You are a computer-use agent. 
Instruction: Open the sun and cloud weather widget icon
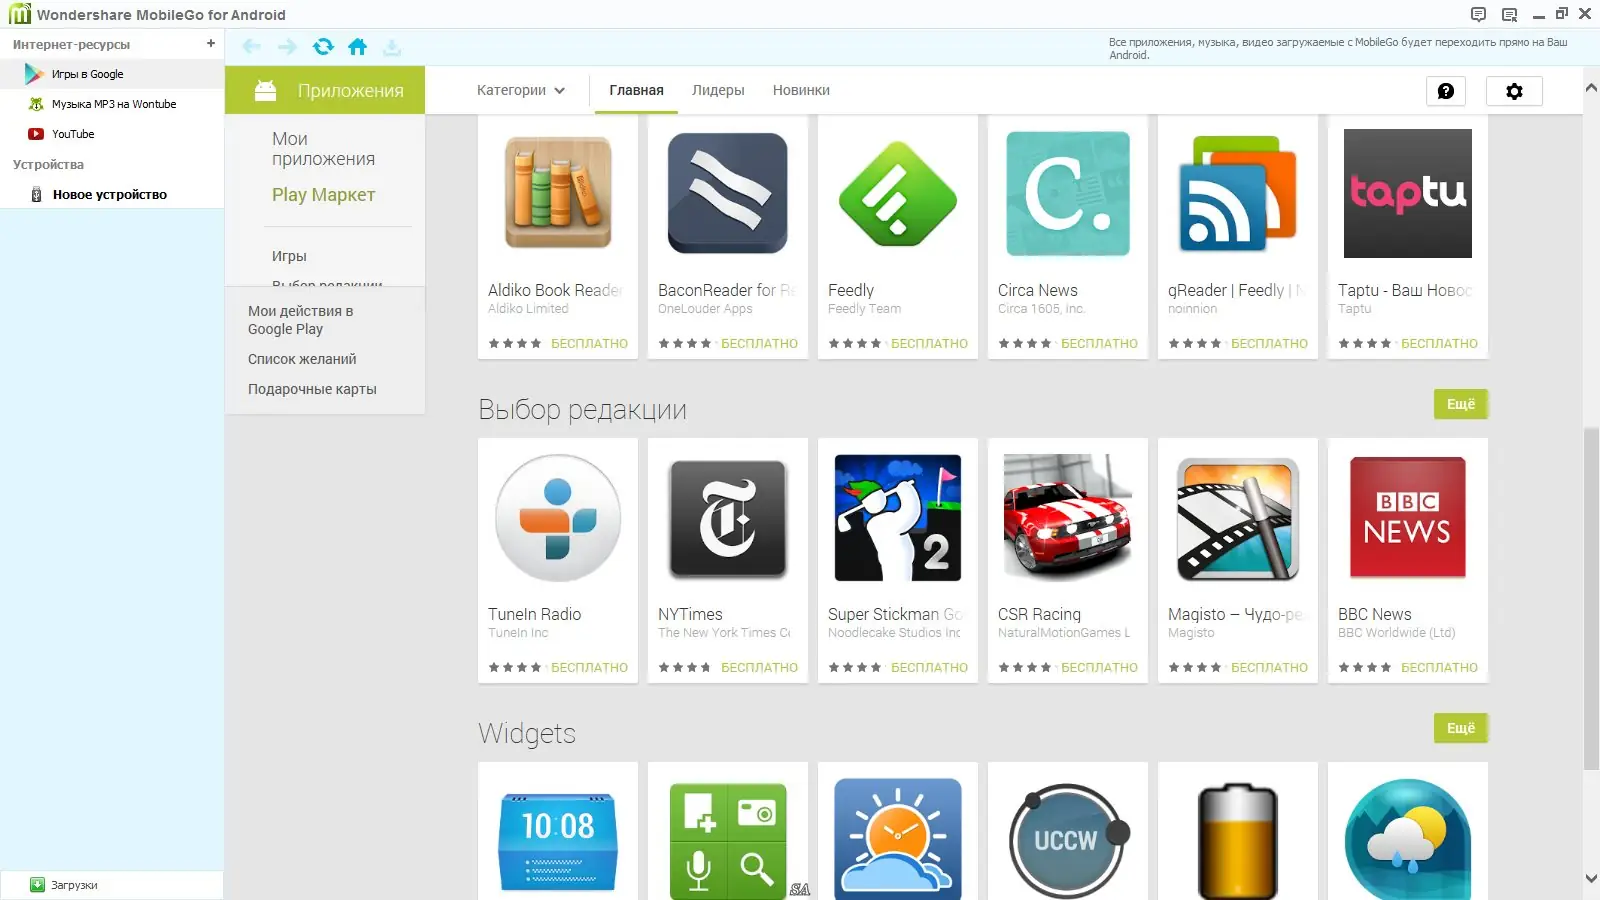[x=898, y=840]
